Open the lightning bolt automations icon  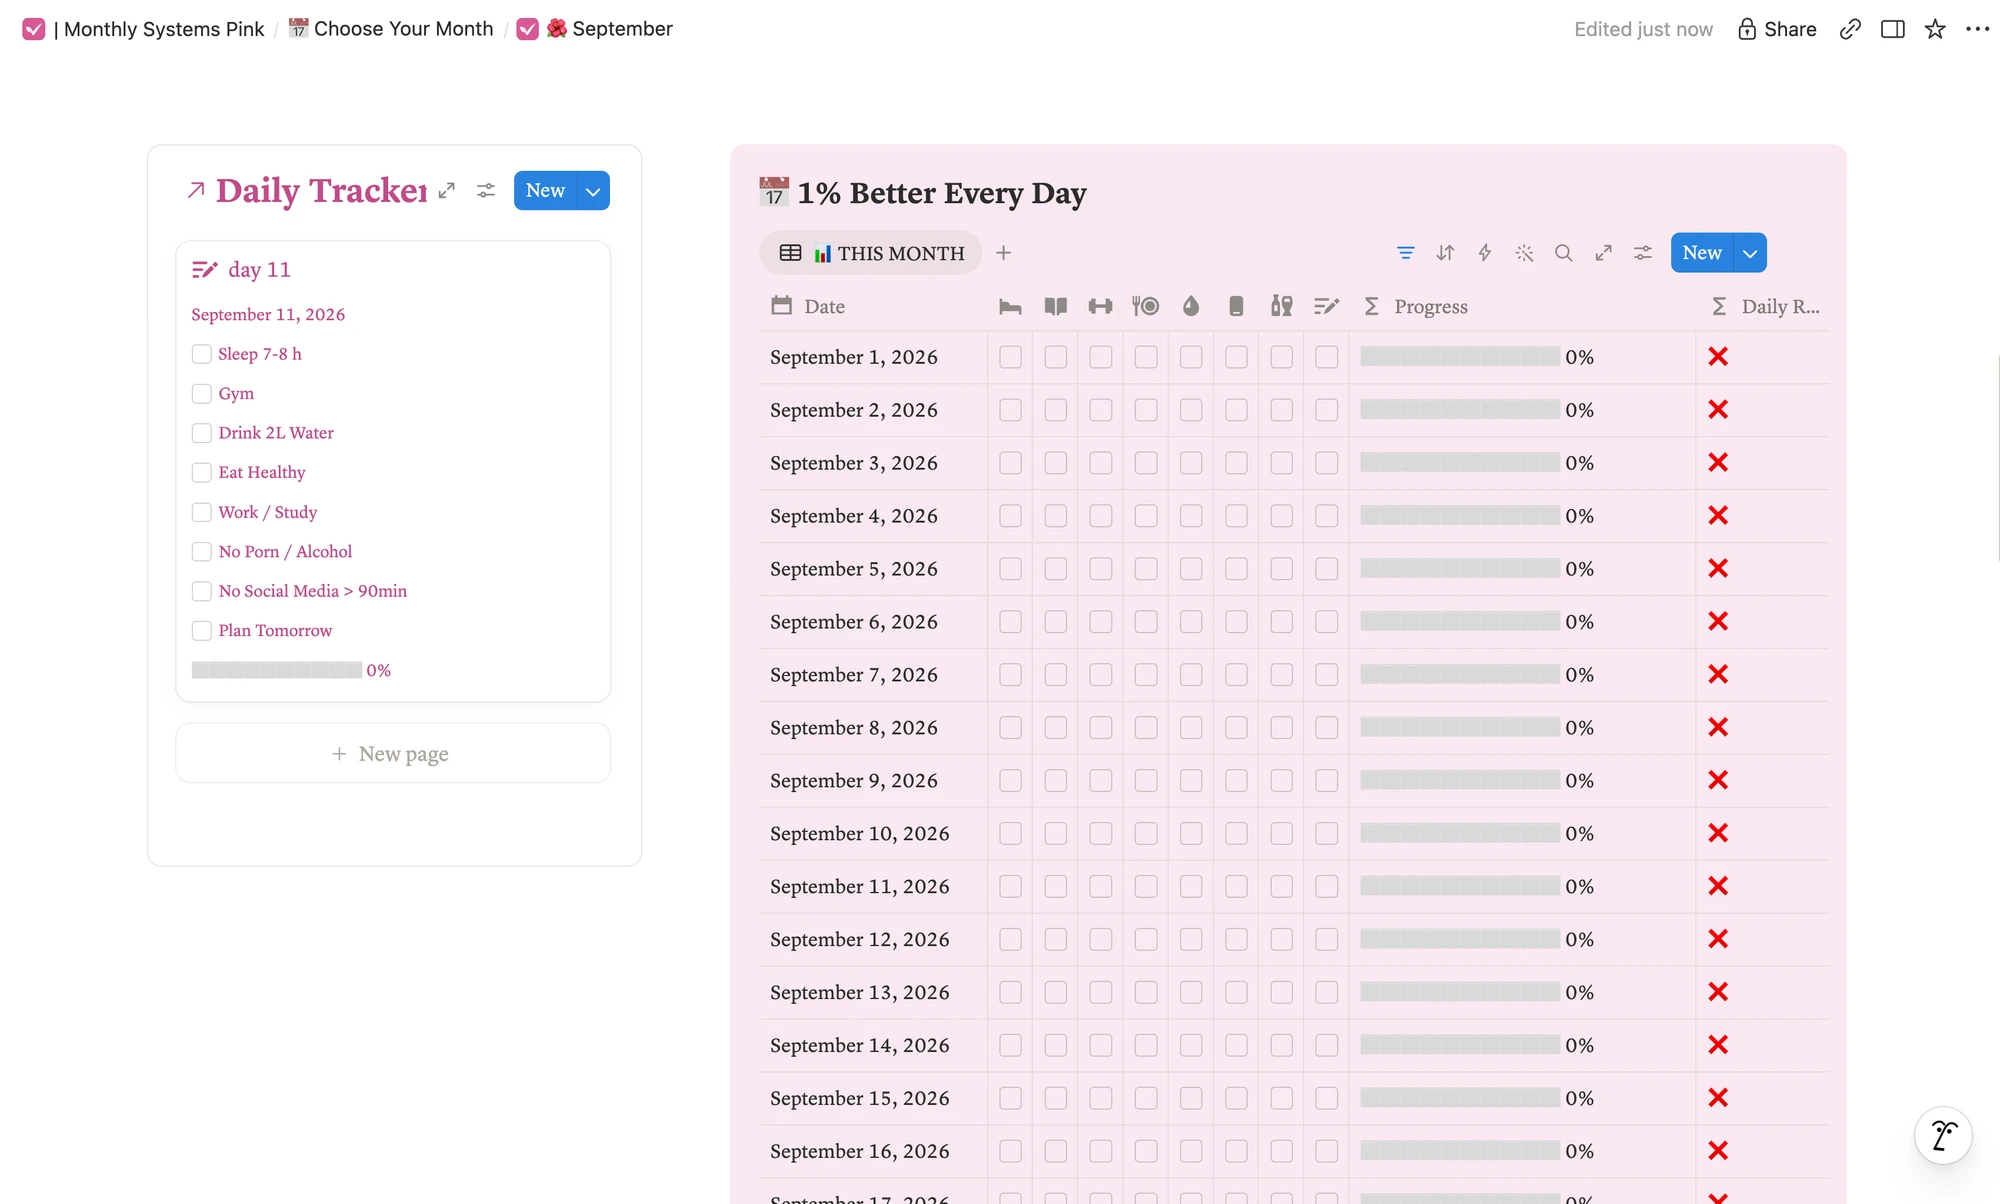tap(1485, 253)
